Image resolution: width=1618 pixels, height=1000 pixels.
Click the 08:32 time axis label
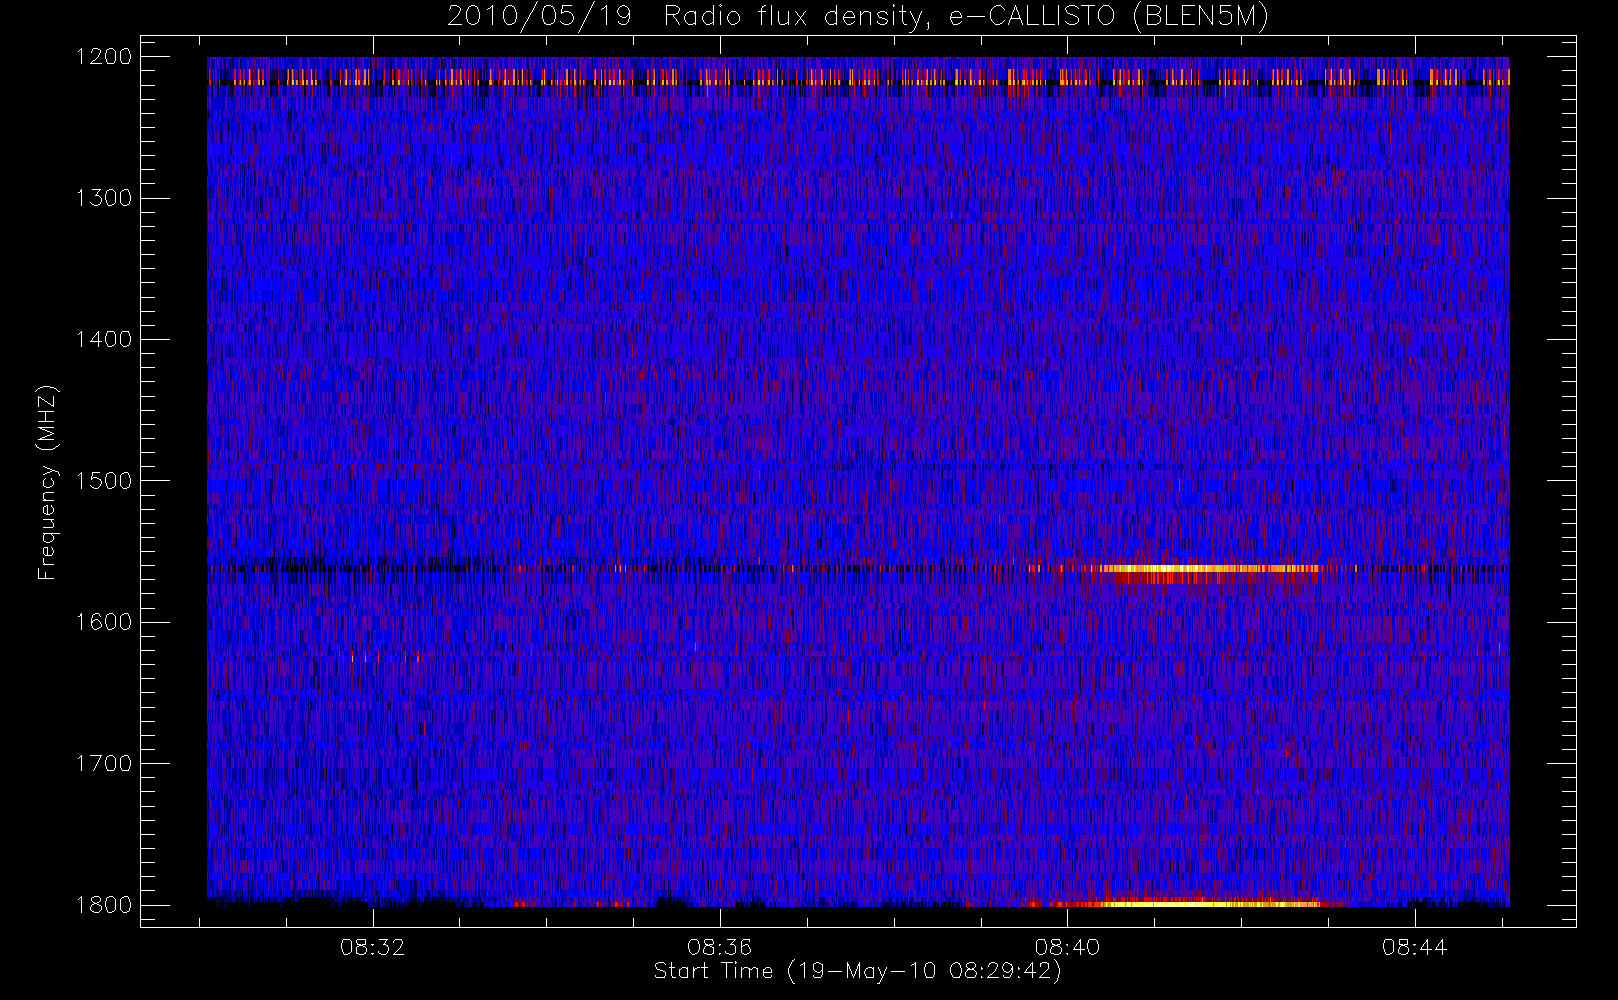[x=373, y=947]
